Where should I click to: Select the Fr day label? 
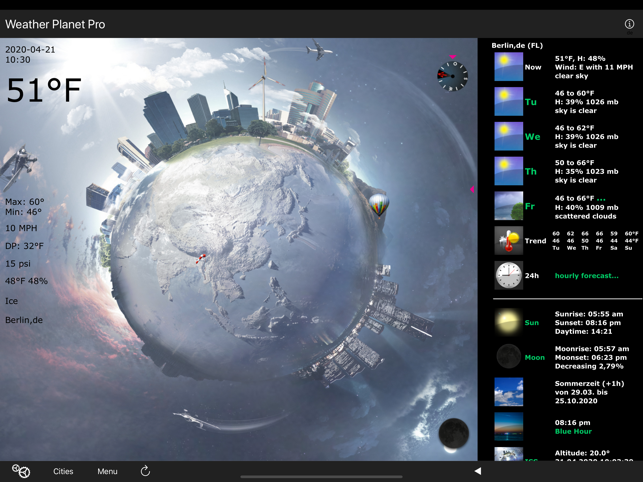tap(530, 206)
